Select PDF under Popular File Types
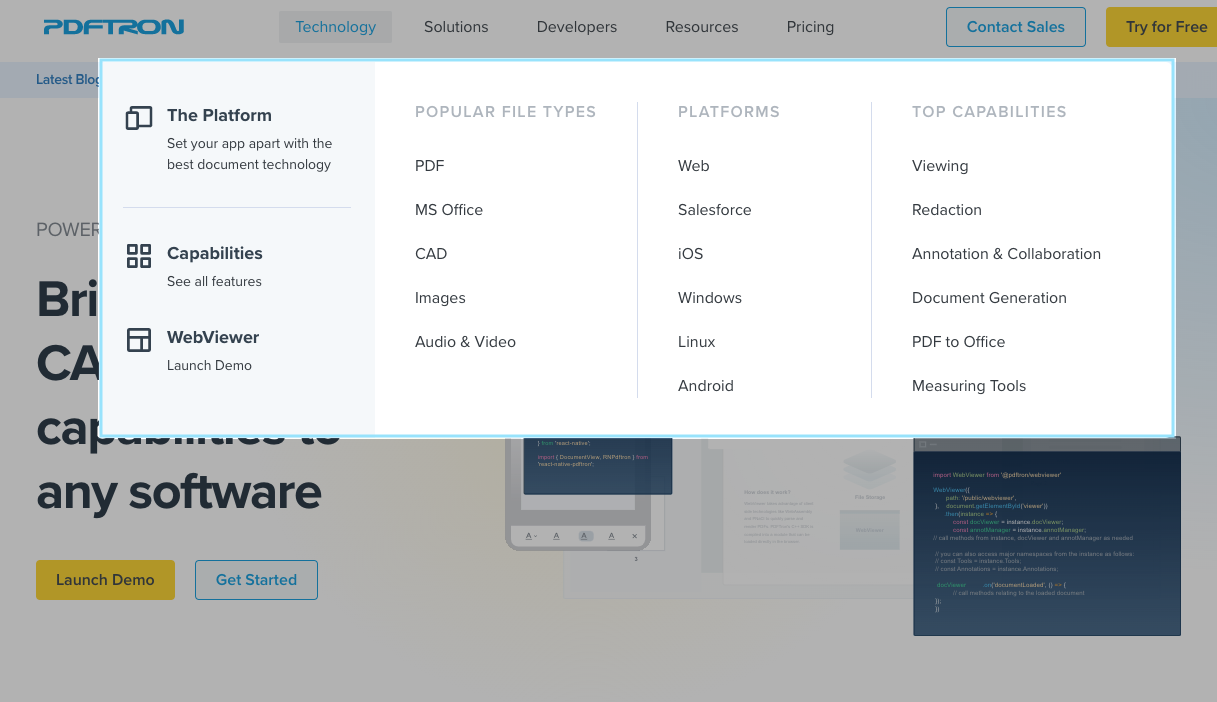 coord(429,166)
